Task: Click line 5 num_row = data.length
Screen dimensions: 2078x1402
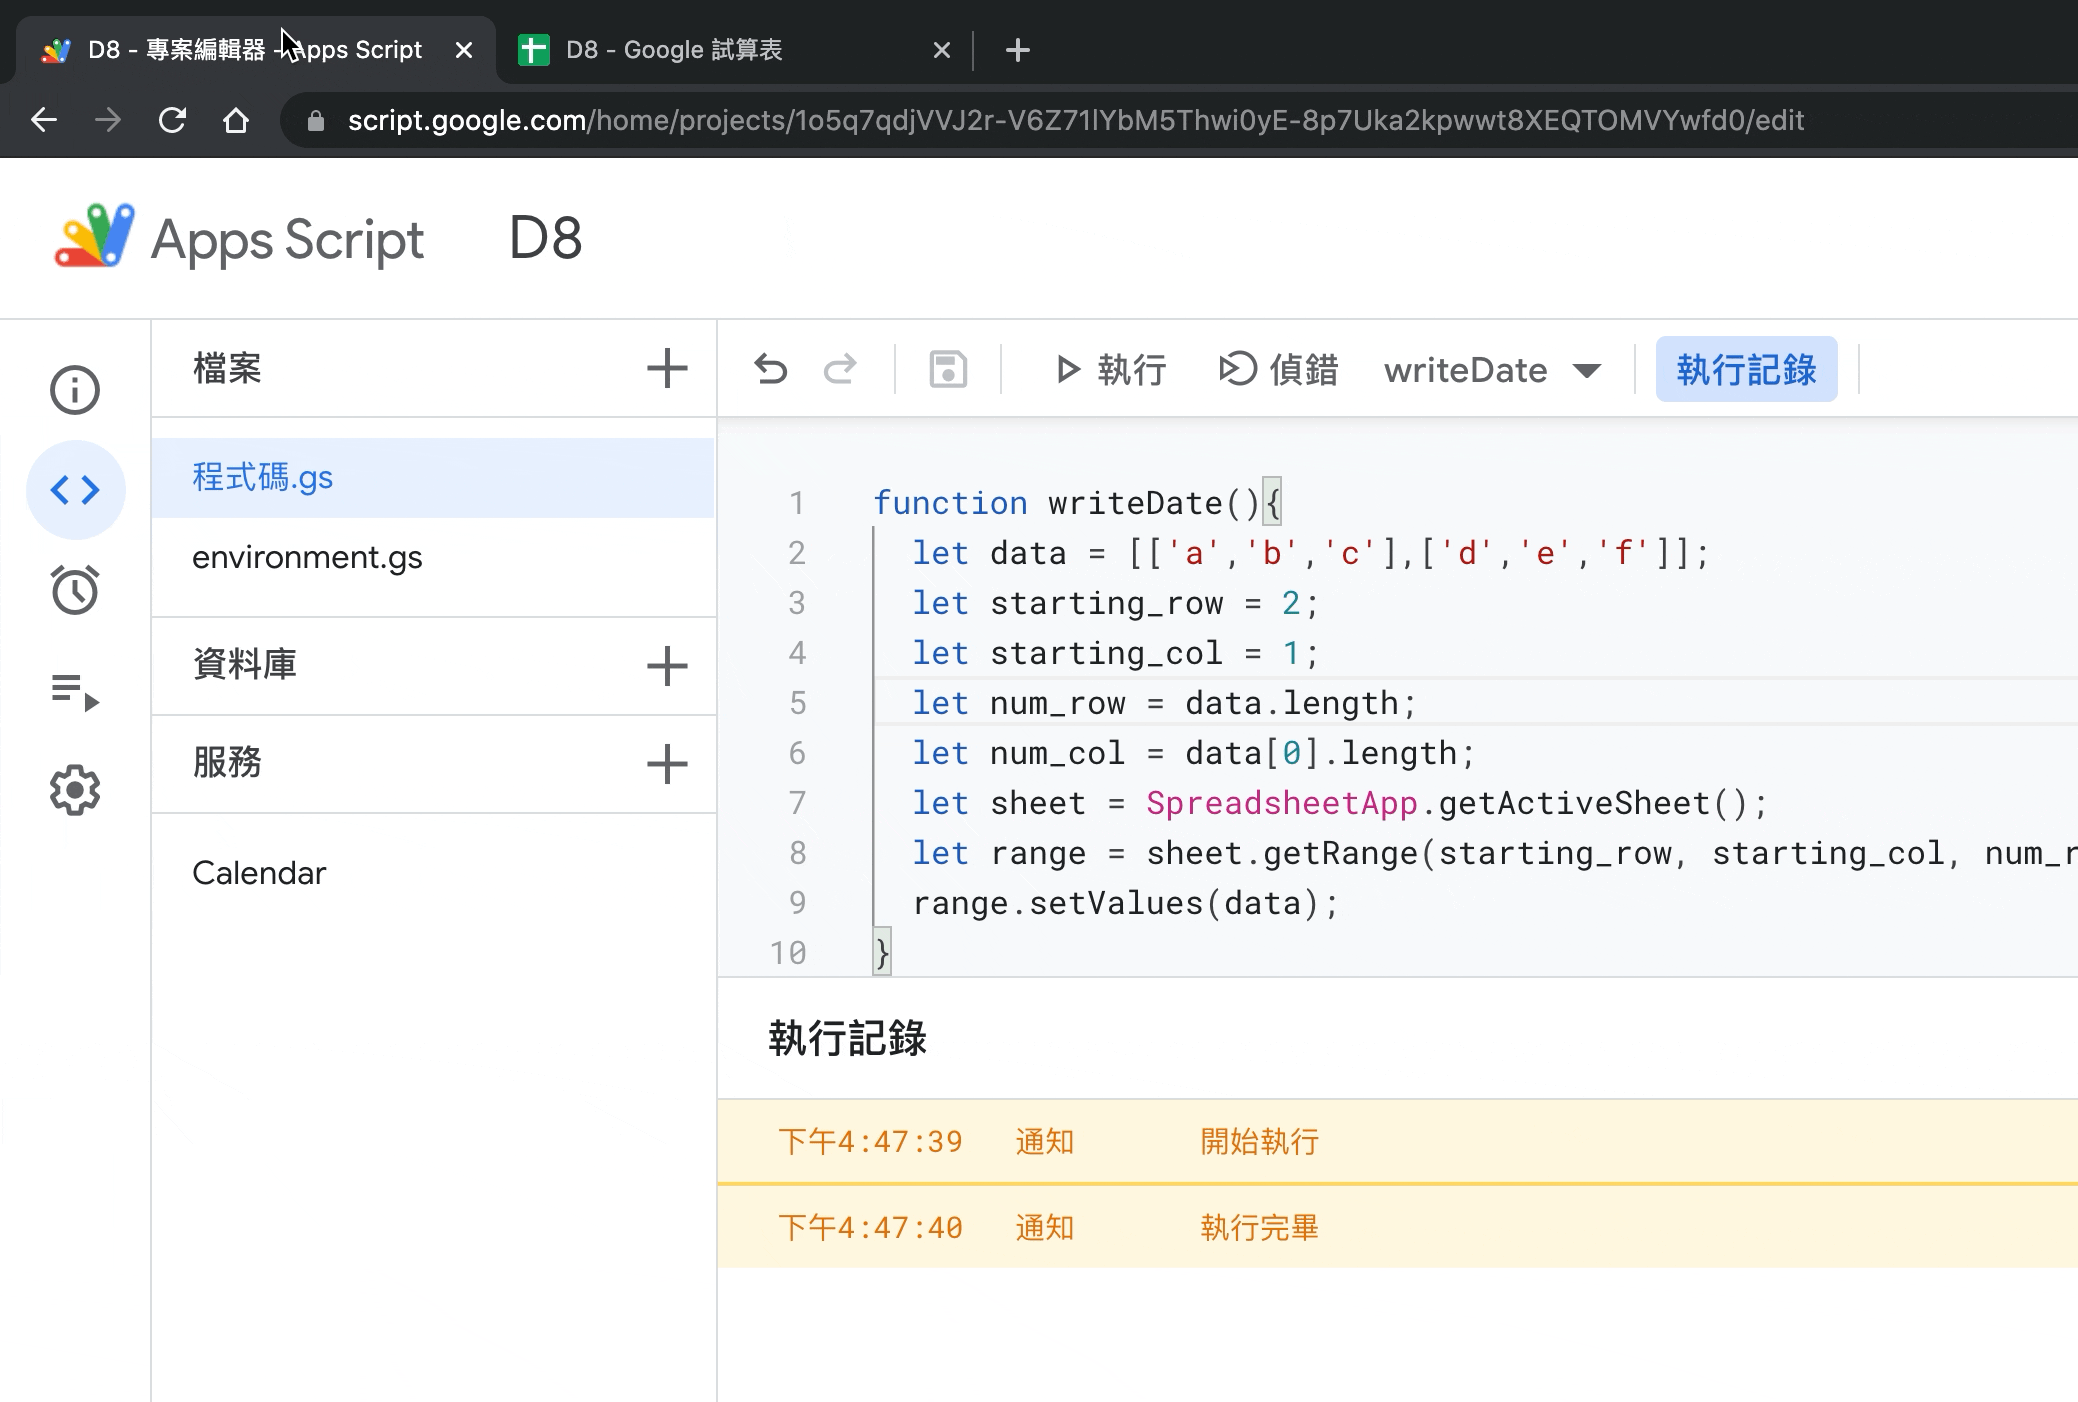Action: point(1165,703)
